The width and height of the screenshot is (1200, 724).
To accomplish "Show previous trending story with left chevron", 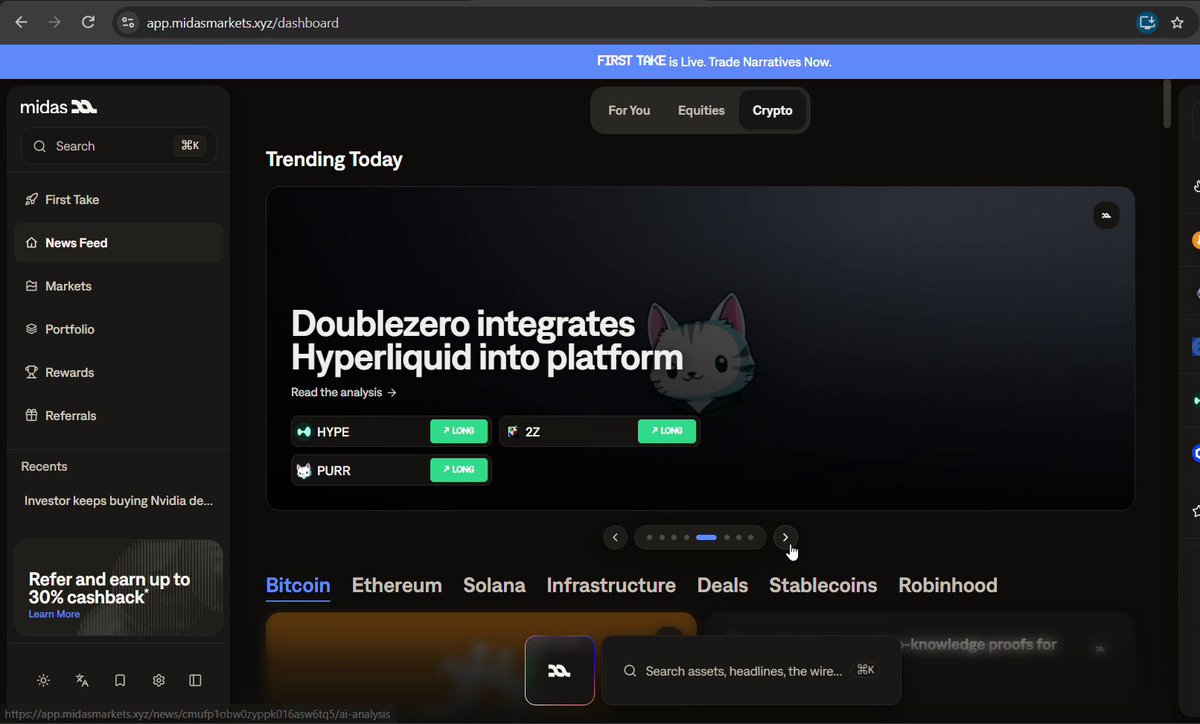I will click(x=615, y=537).
